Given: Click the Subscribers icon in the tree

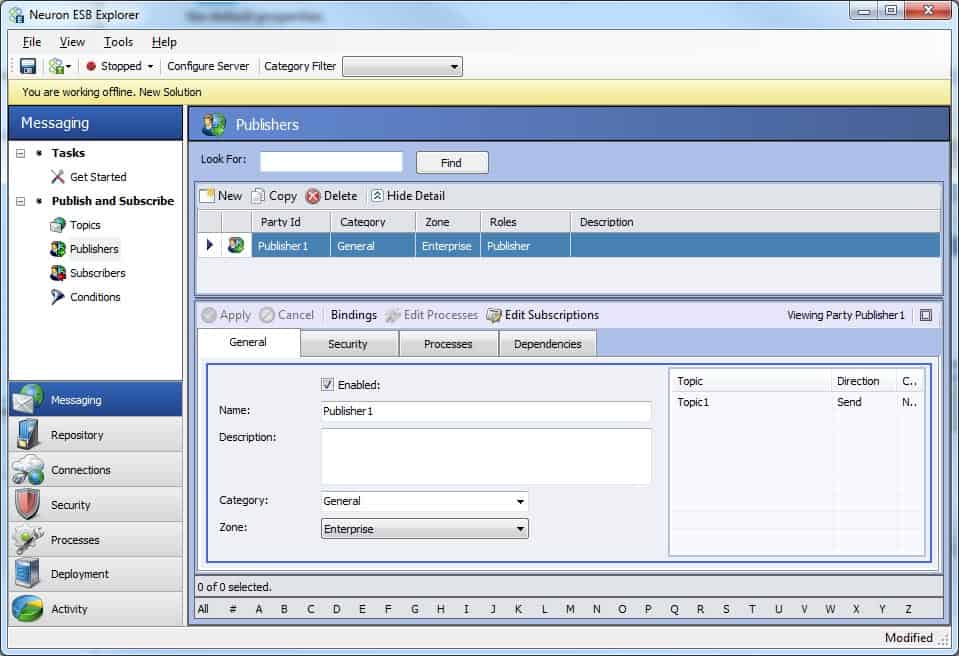Looking at the screenshot, I should (x=57, y=273).
